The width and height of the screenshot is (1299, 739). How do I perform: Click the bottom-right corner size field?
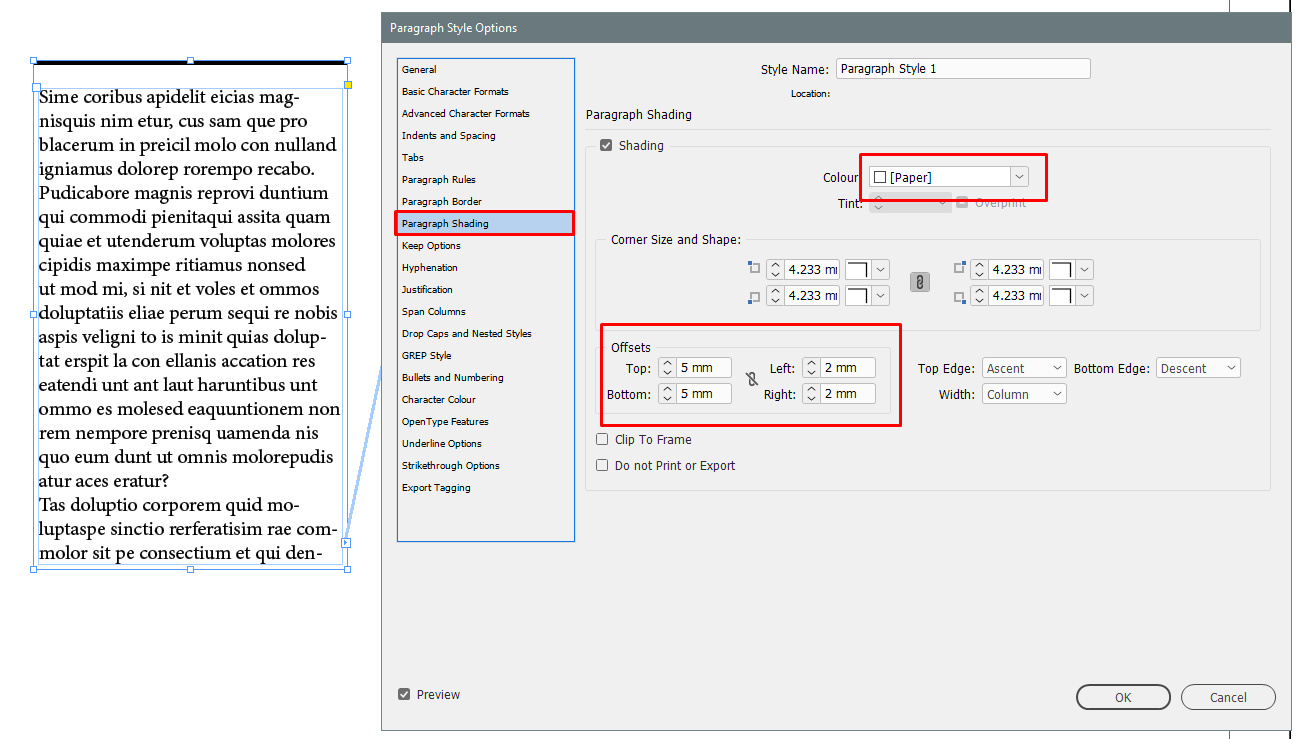pos(1016,295)
